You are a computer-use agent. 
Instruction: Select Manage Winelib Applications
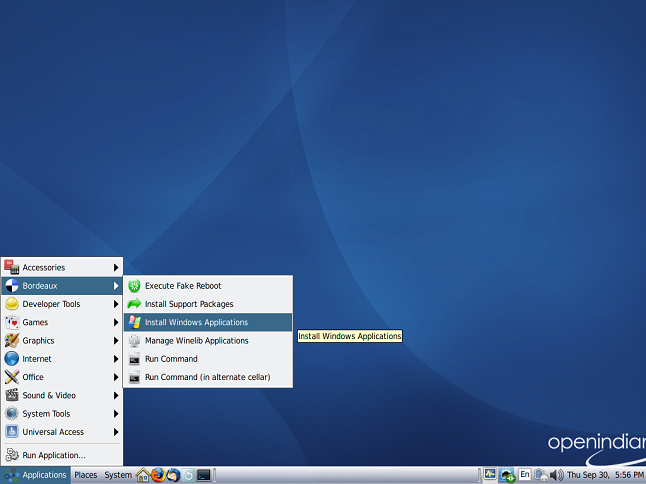[x=208, y=341]
